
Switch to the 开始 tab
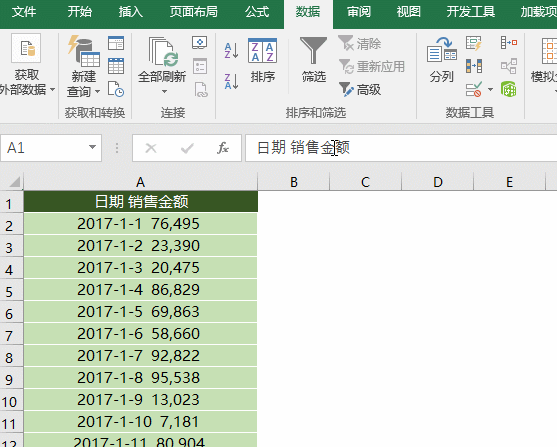[80, 12]
